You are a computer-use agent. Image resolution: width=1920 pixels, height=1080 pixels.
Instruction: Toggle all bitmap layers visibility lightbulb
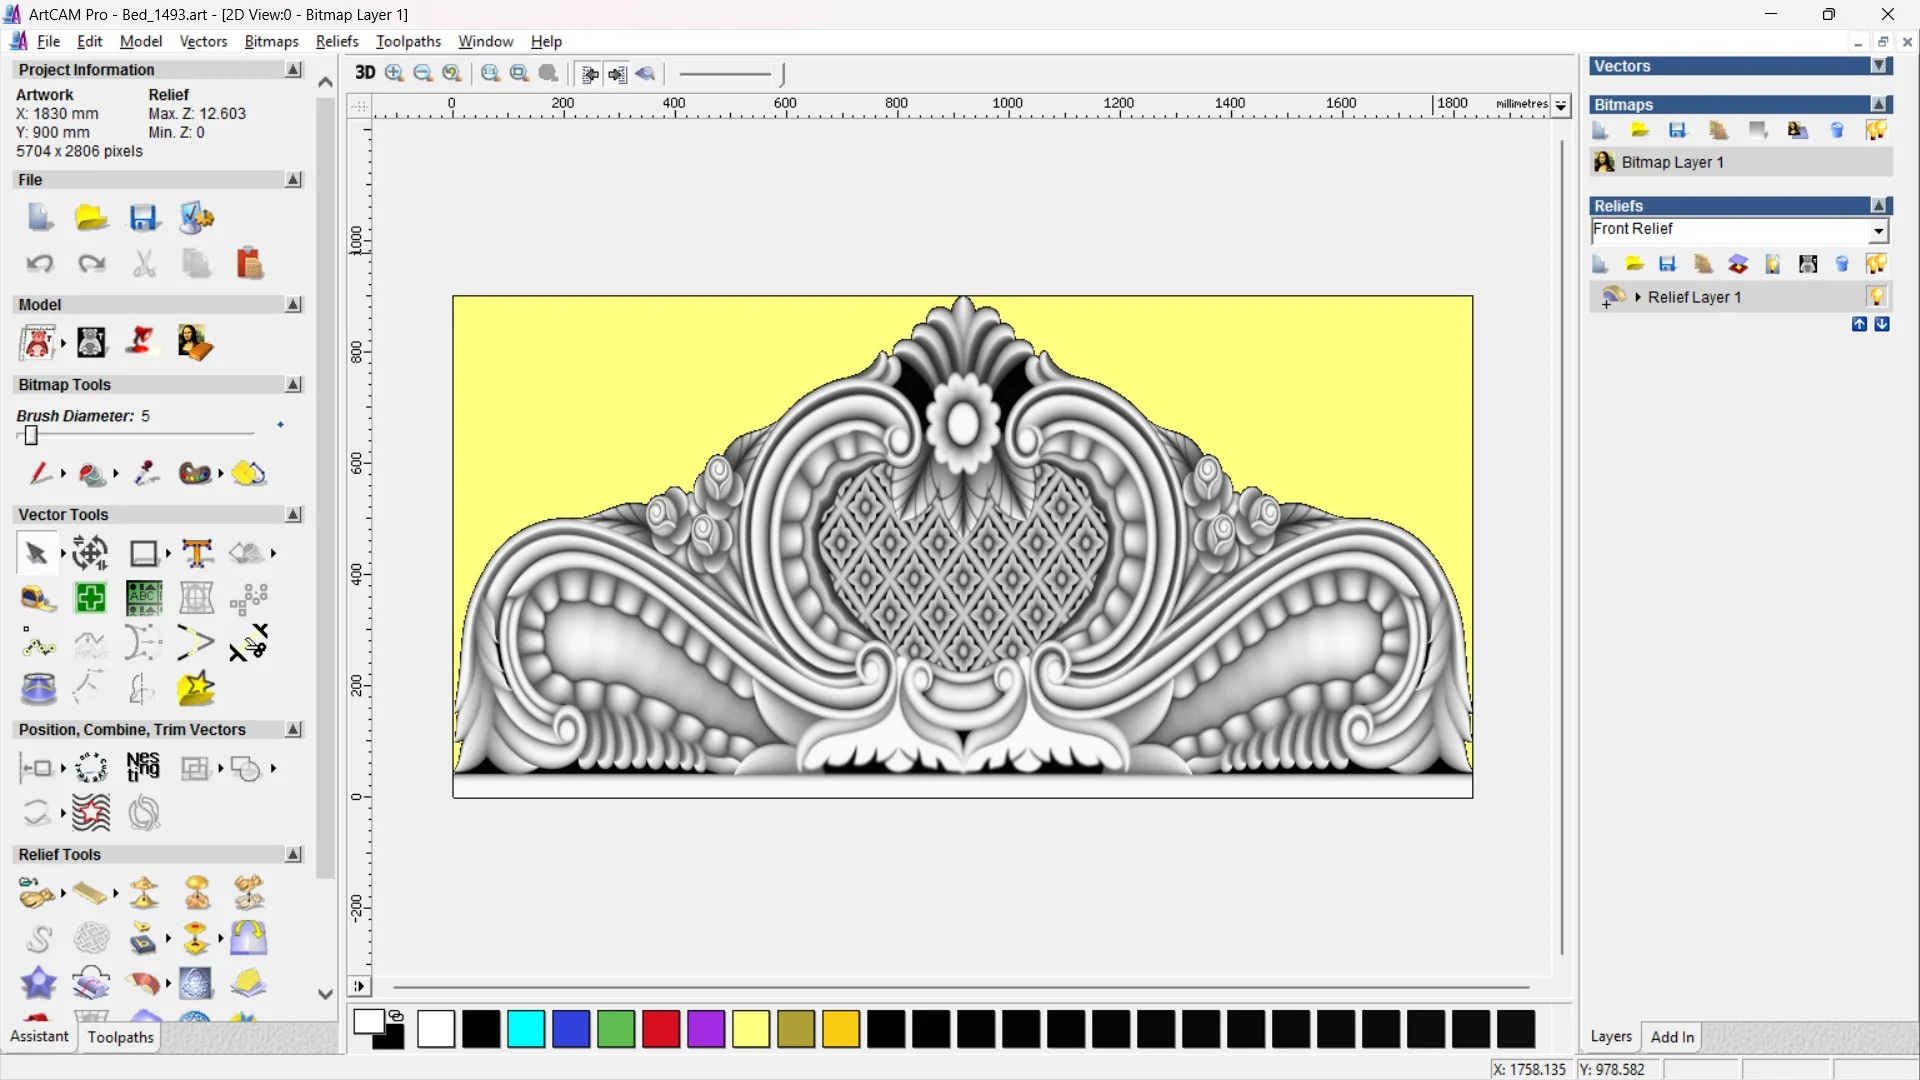pos(1876,131)
